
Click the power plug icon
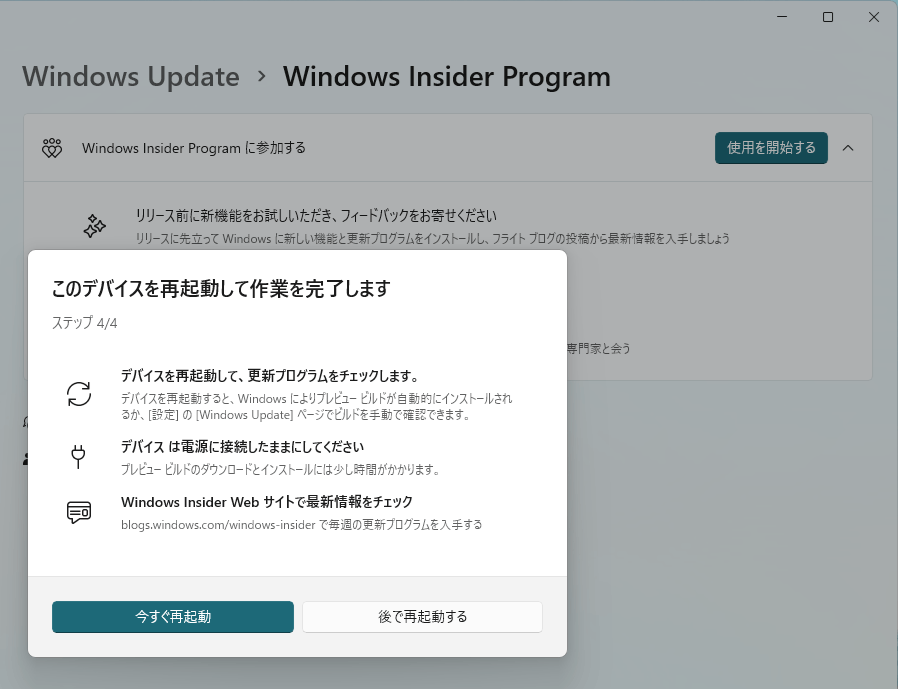tap(78, 456)
